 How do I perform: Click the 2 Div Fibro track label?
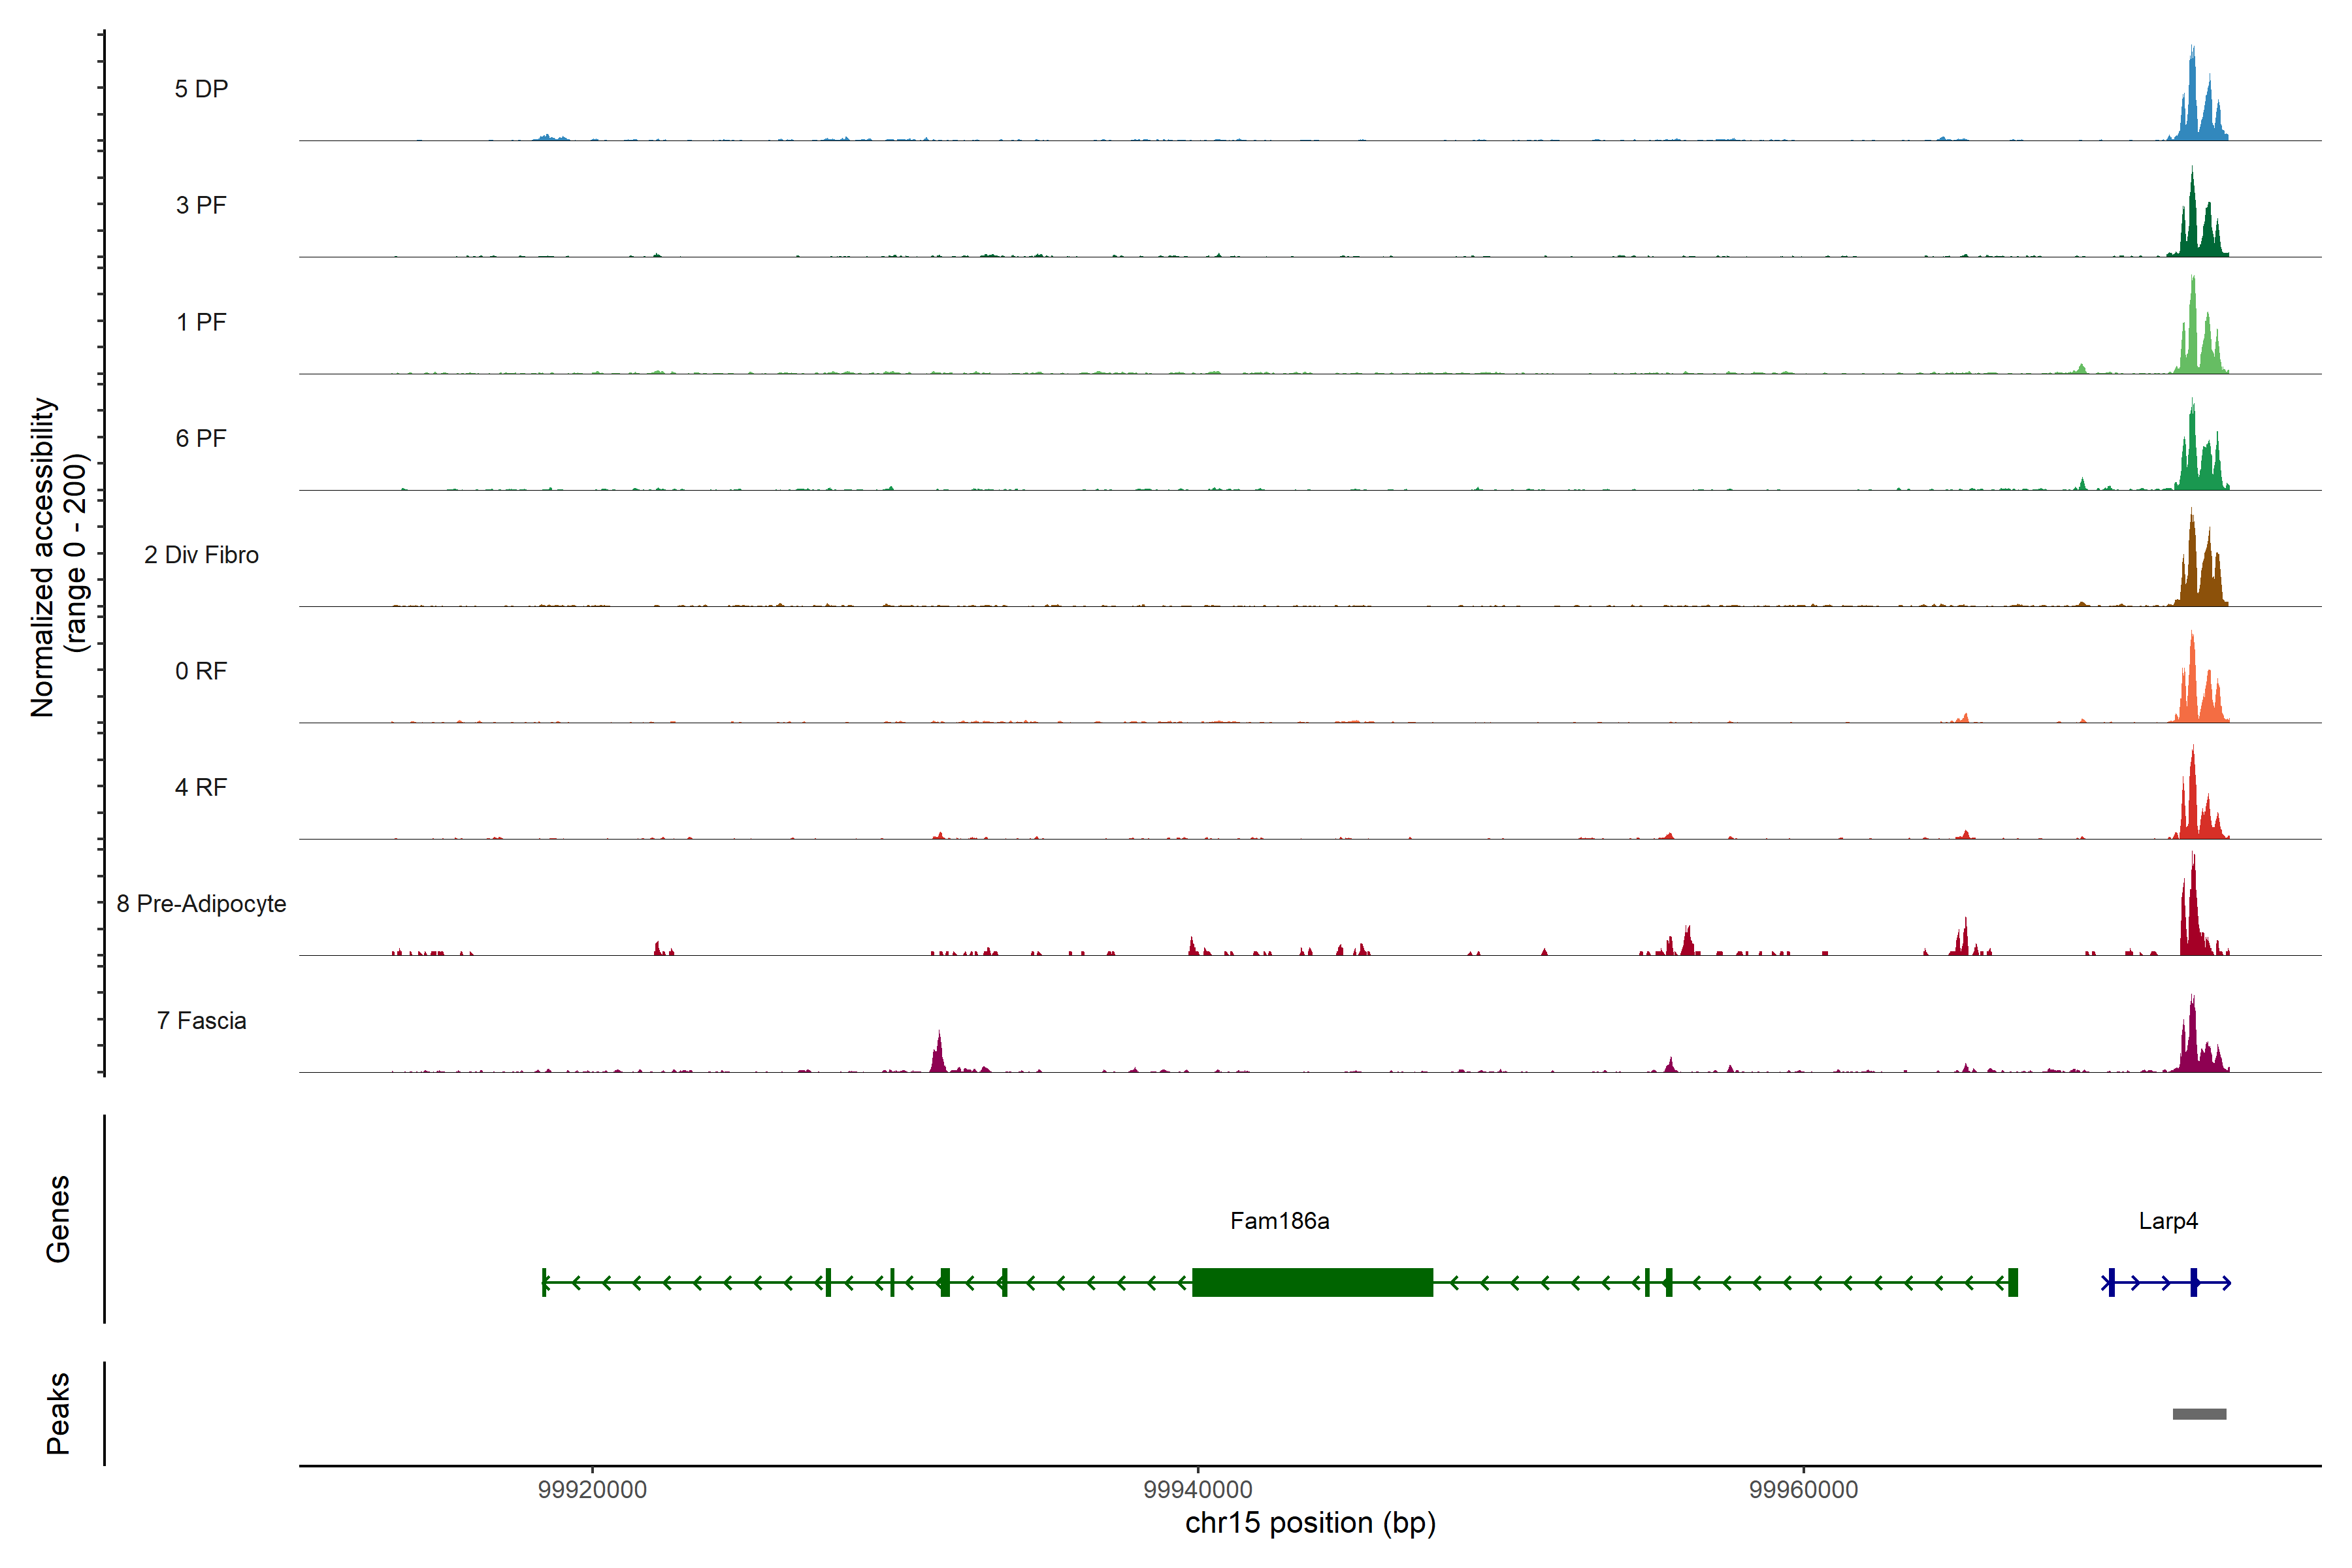(x=201, y=555)
